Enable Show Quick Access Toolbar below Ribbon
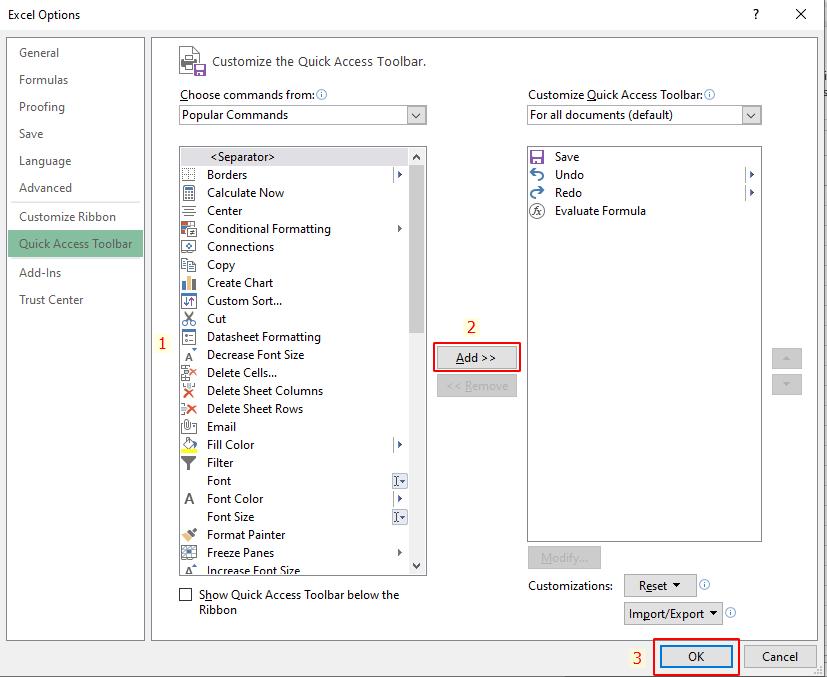This screenshot has height=677, width=827. click(185, 594)
